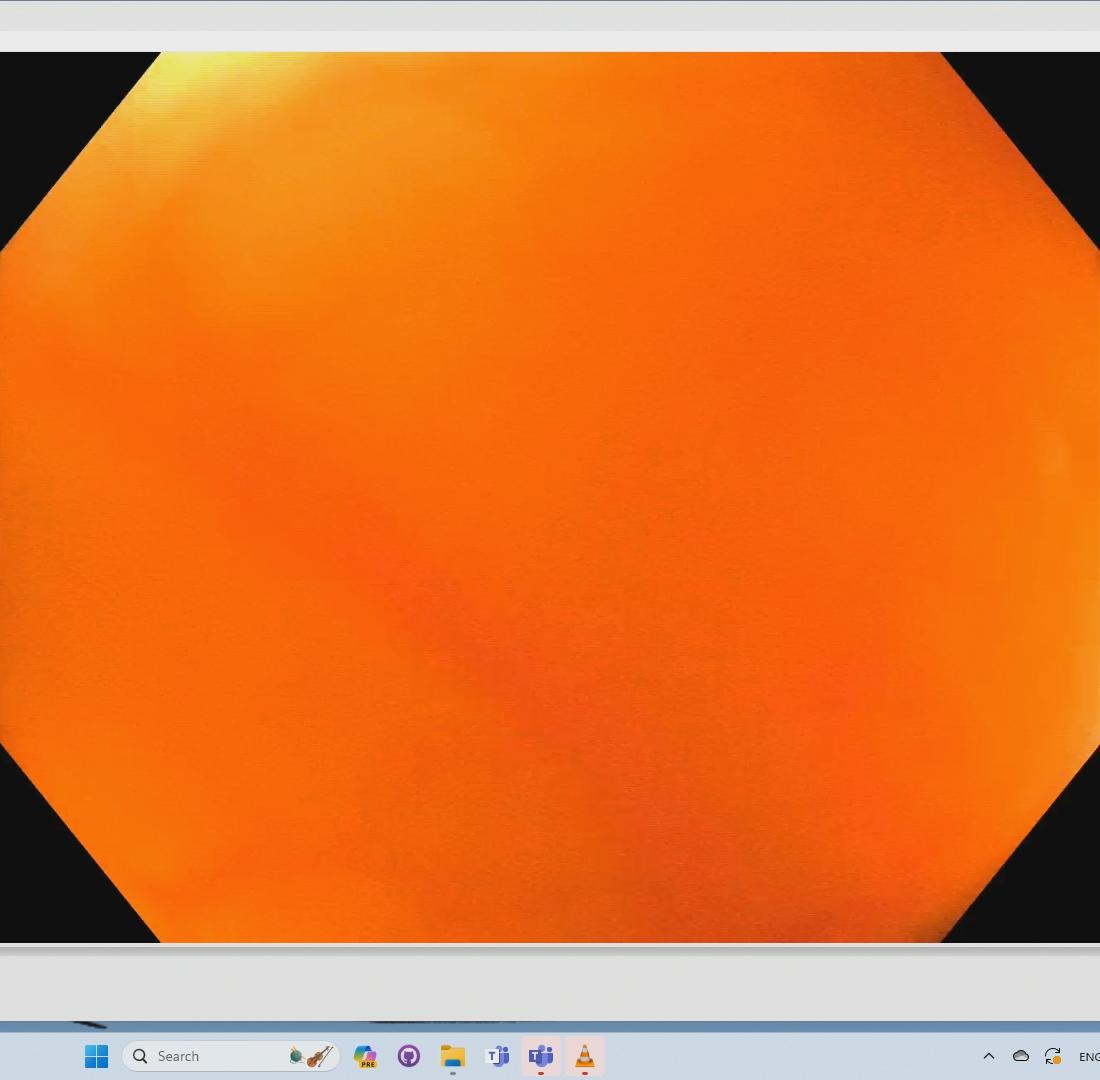Open GitHub Desktop from the taskbar
The image size is (1100, 1080).
(409, 1055)
